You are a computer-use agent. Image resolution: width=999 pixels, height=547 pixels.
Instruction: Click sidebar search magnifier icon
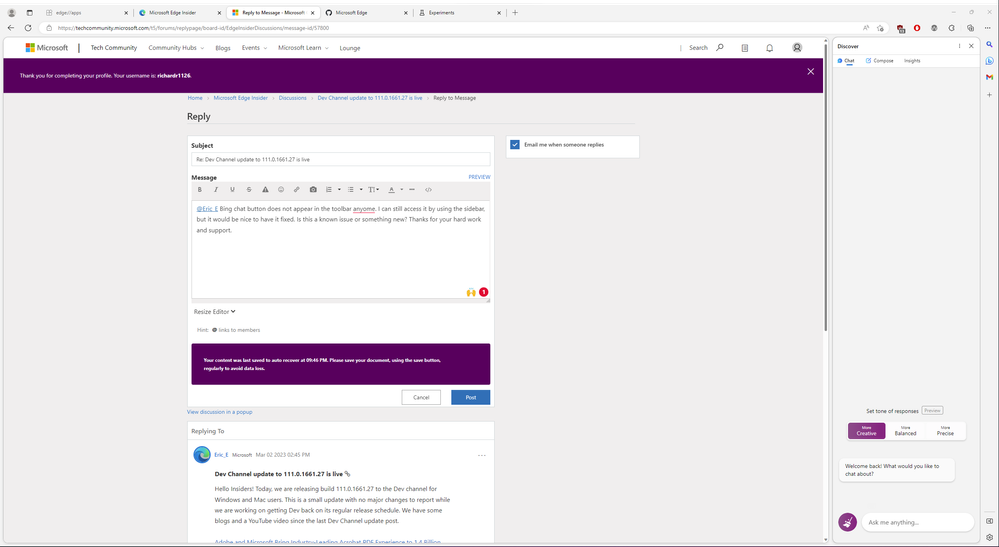point(989,45)
